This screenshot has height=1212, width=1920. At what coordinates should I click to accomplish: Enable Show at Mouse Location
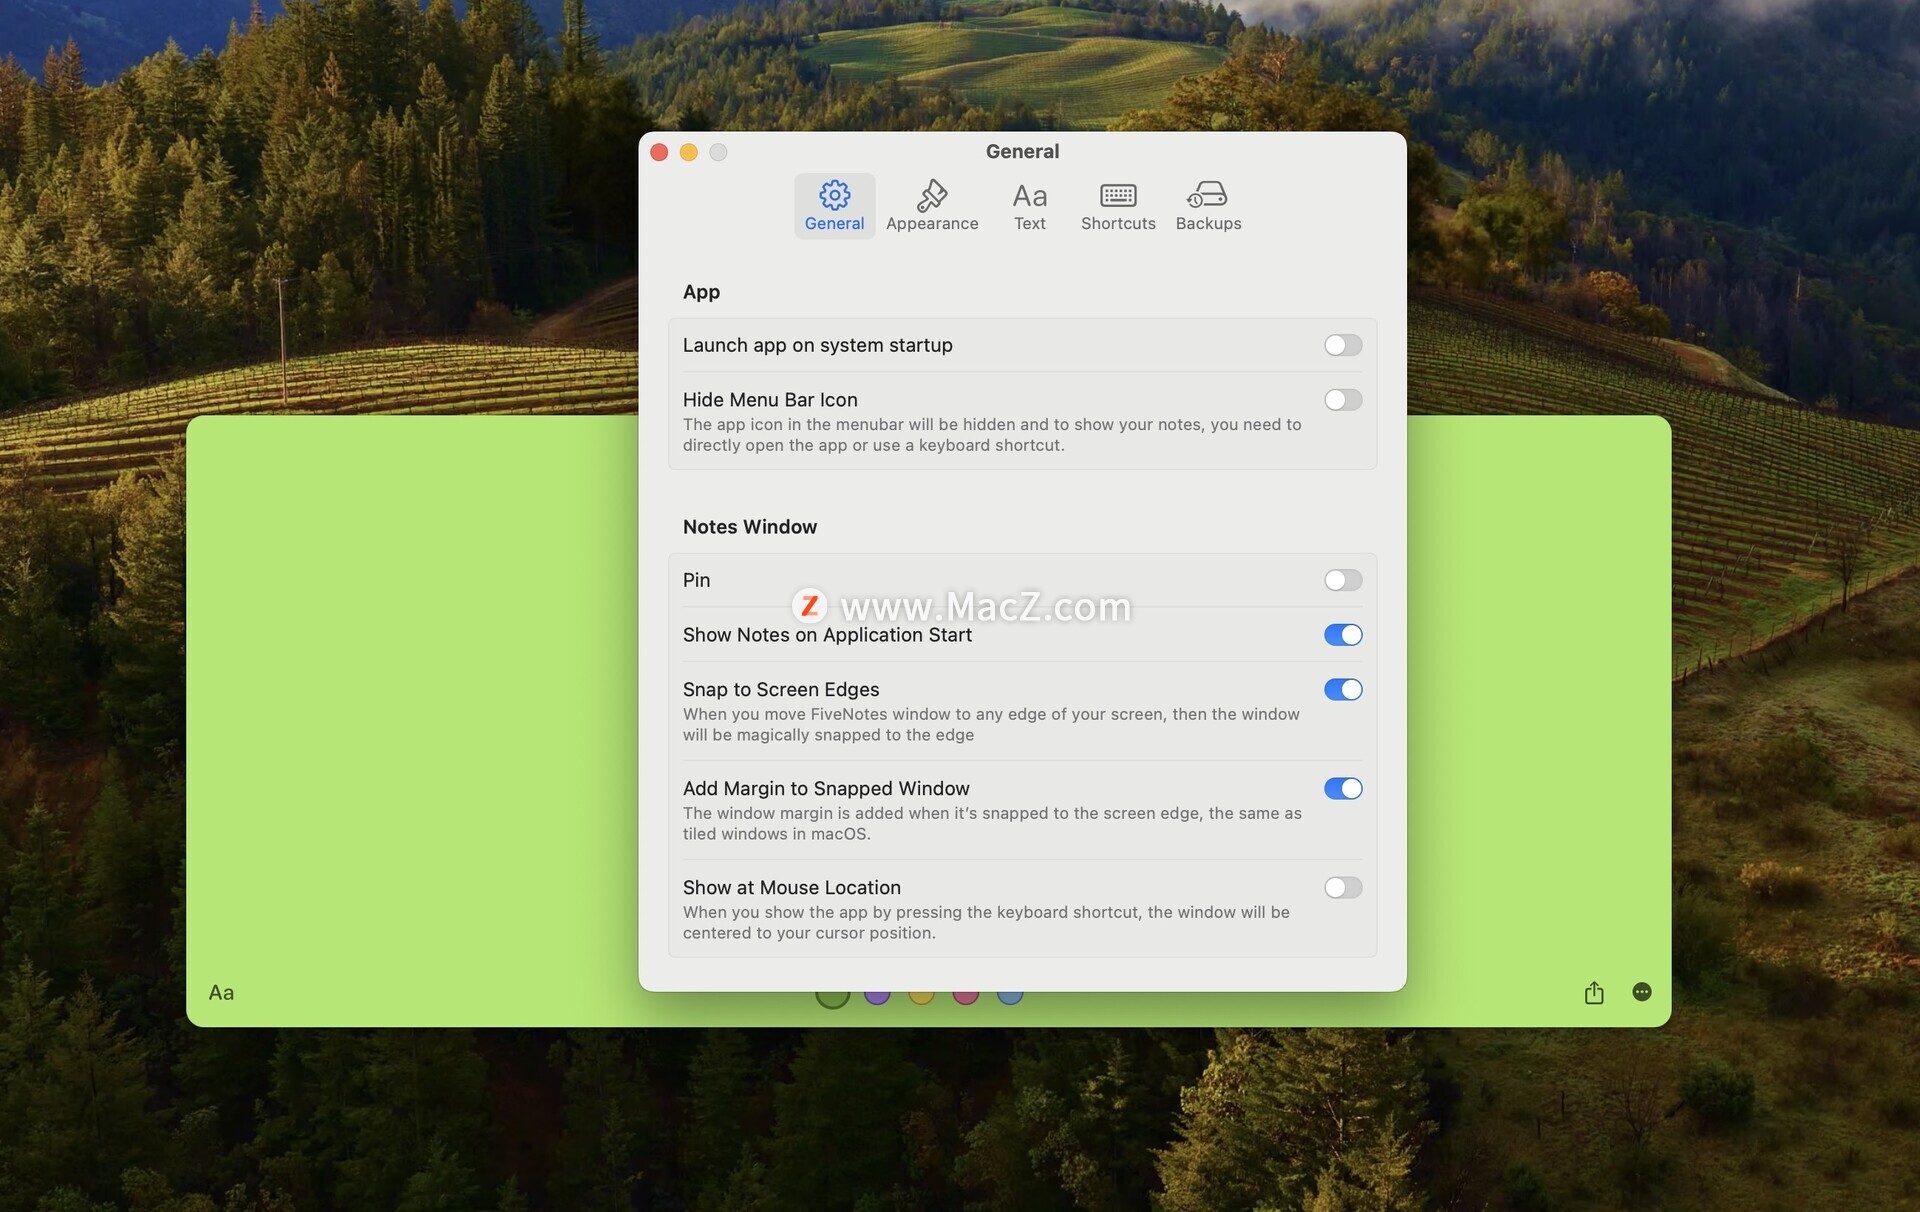coord(1342,888)
